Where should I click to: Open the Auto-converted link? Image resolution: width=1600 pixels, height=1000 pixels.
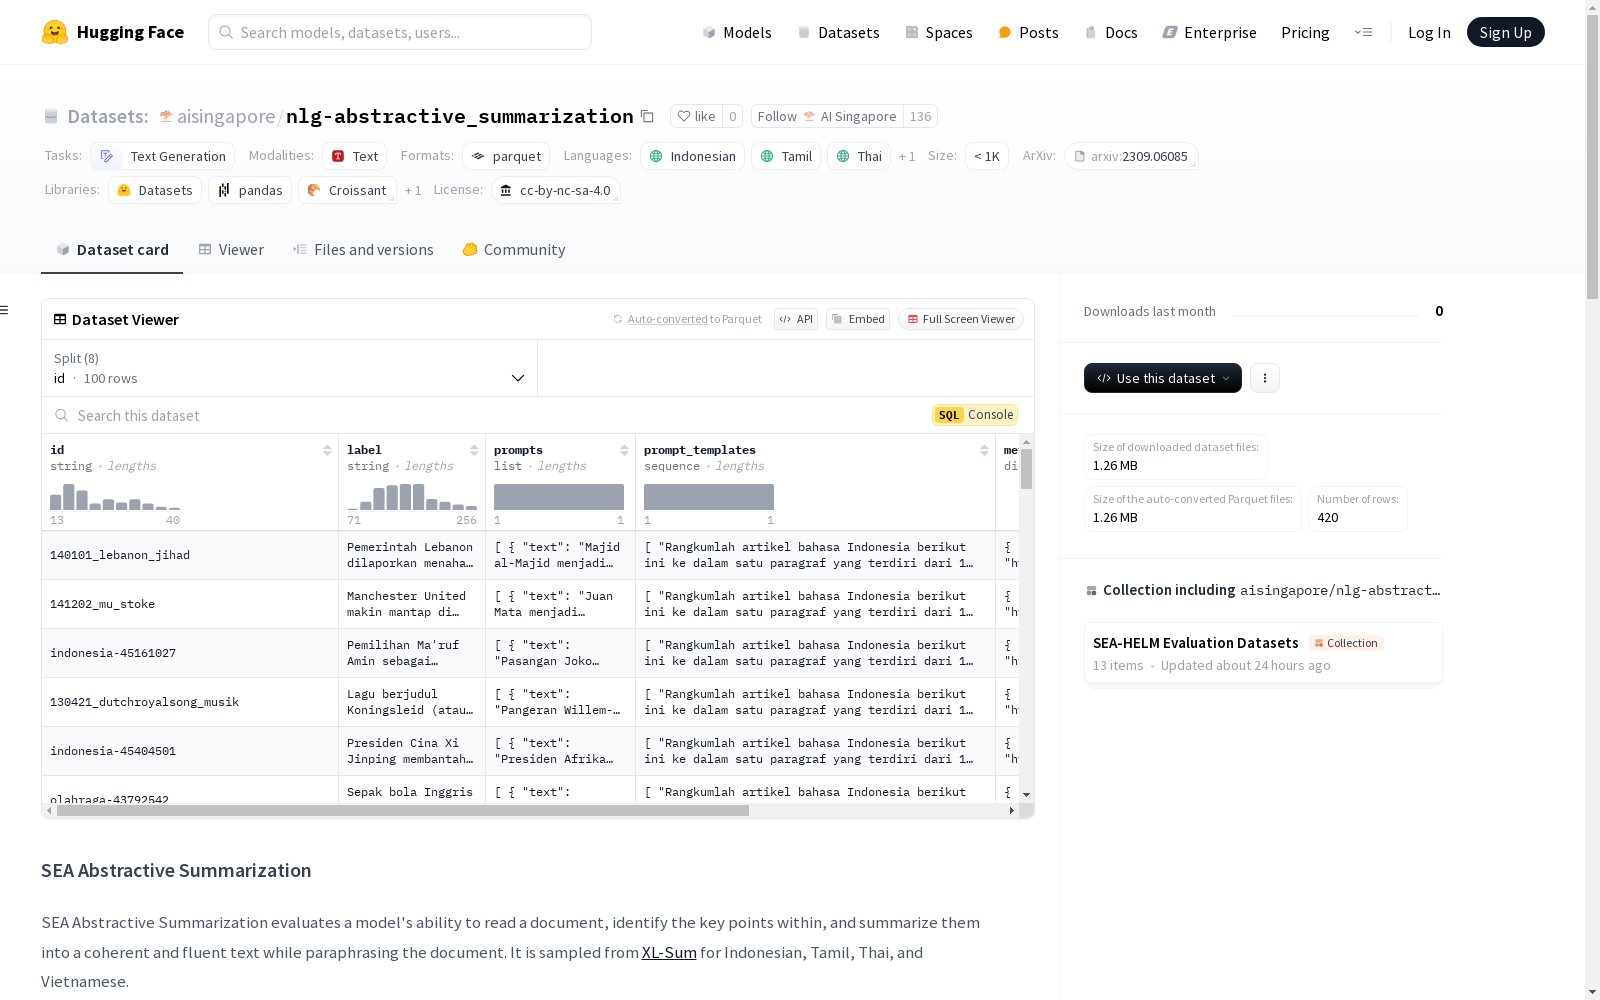pyautogui.click(x=667, y=319)
